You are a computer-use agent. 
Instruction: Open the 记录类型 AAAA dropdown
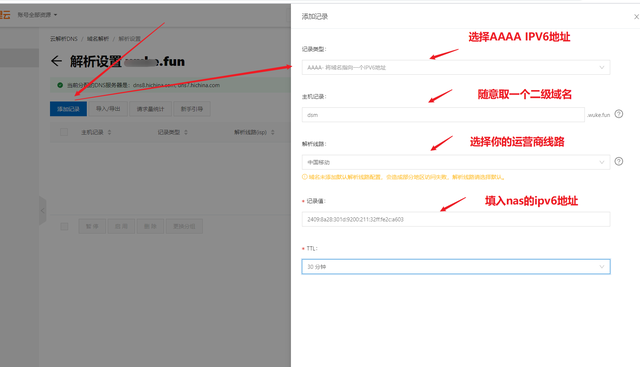(456, 67)
